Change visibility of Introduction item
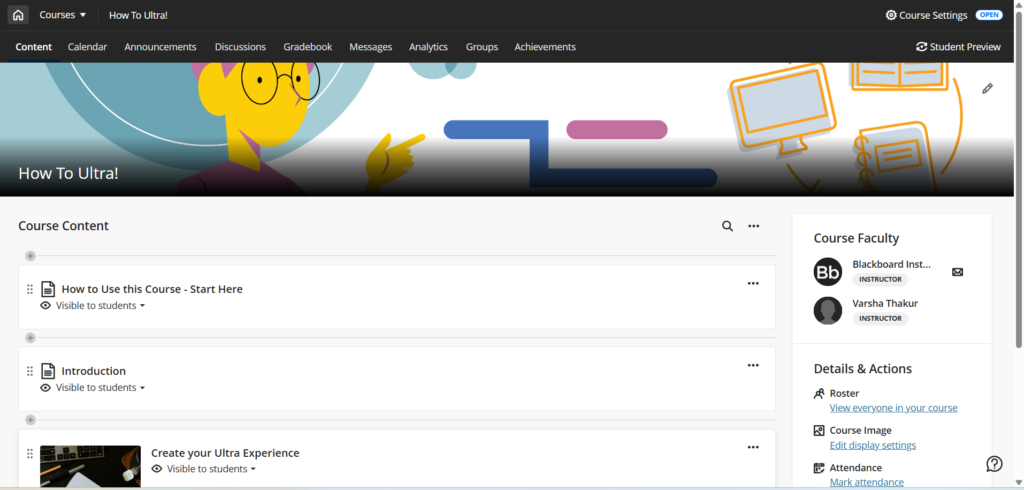The width and height of the screenshot is (1024, 490). pos(100,387)
